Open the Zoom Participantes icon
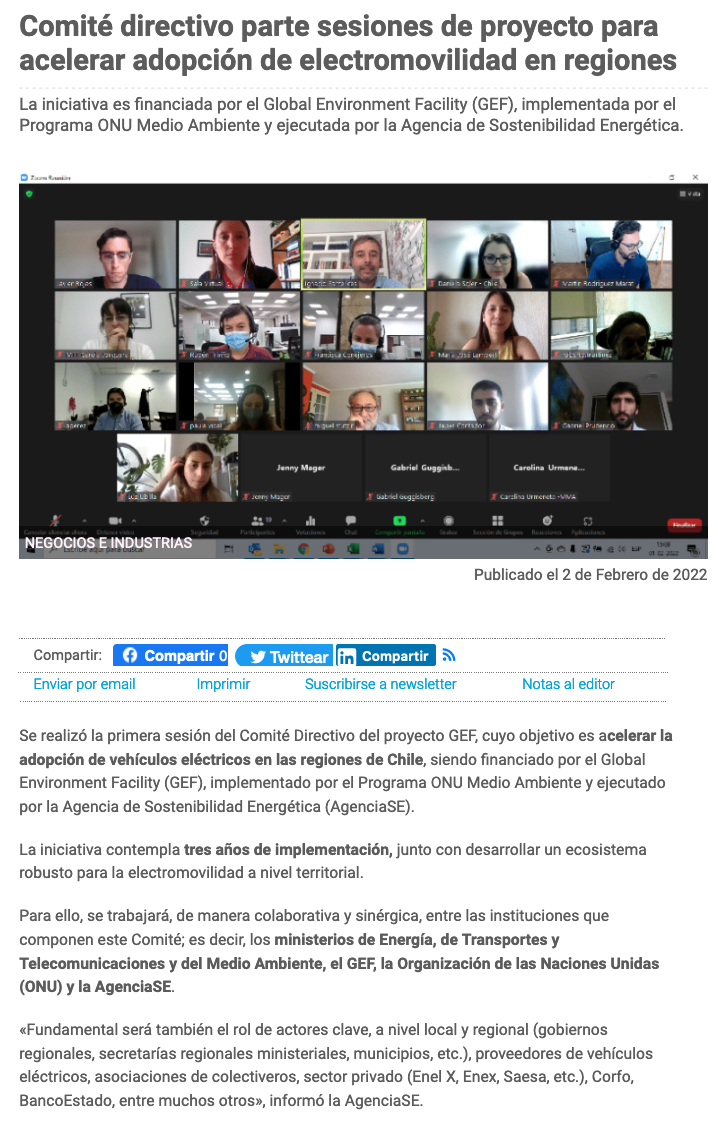718x1126 pixels. click(257, 521)
